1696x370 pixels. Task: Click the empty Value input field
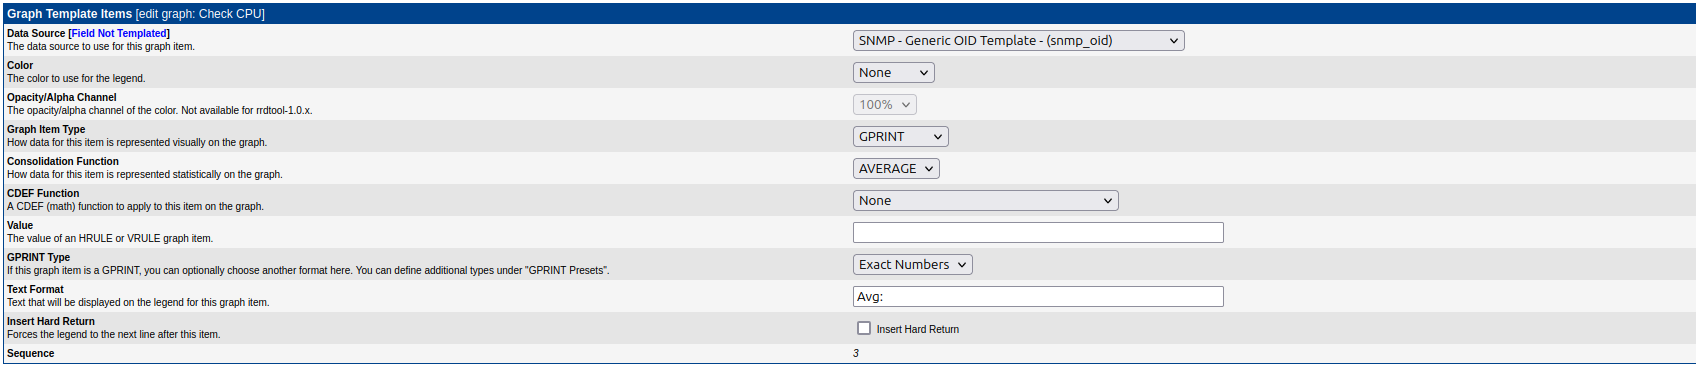1038,233
